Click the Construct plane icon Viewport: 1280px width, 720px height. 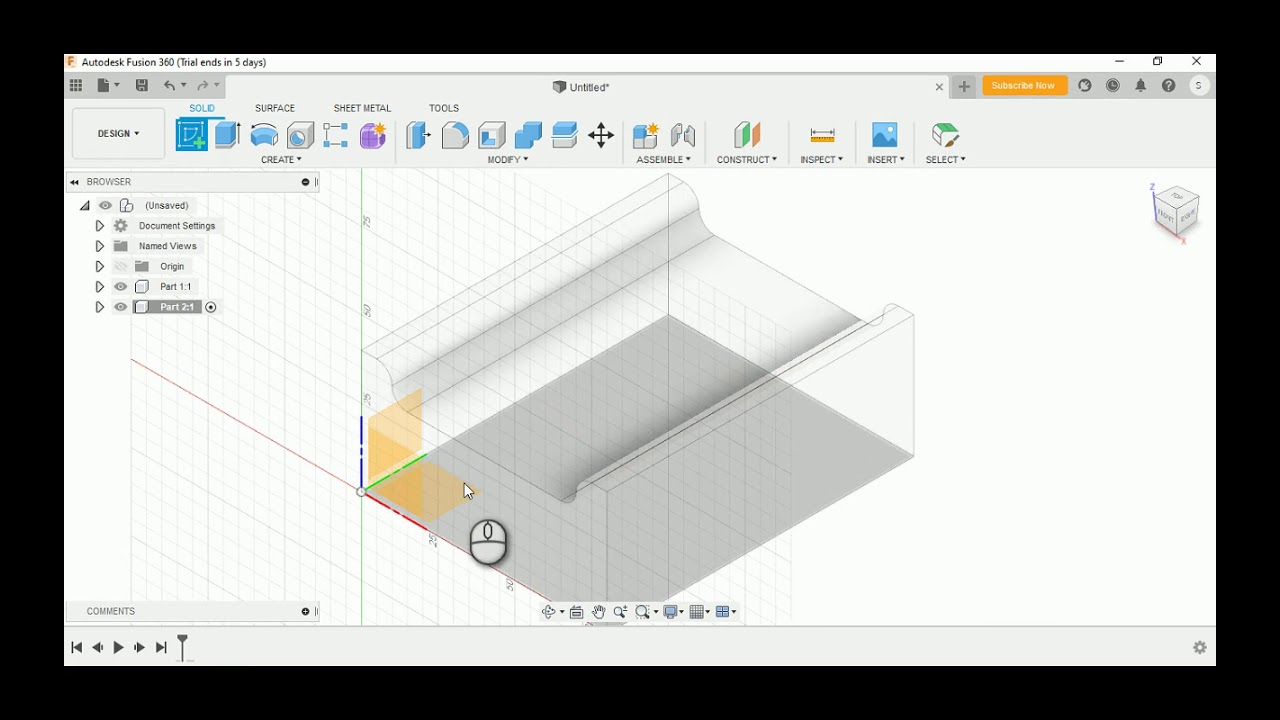click(x=747, y=135)
